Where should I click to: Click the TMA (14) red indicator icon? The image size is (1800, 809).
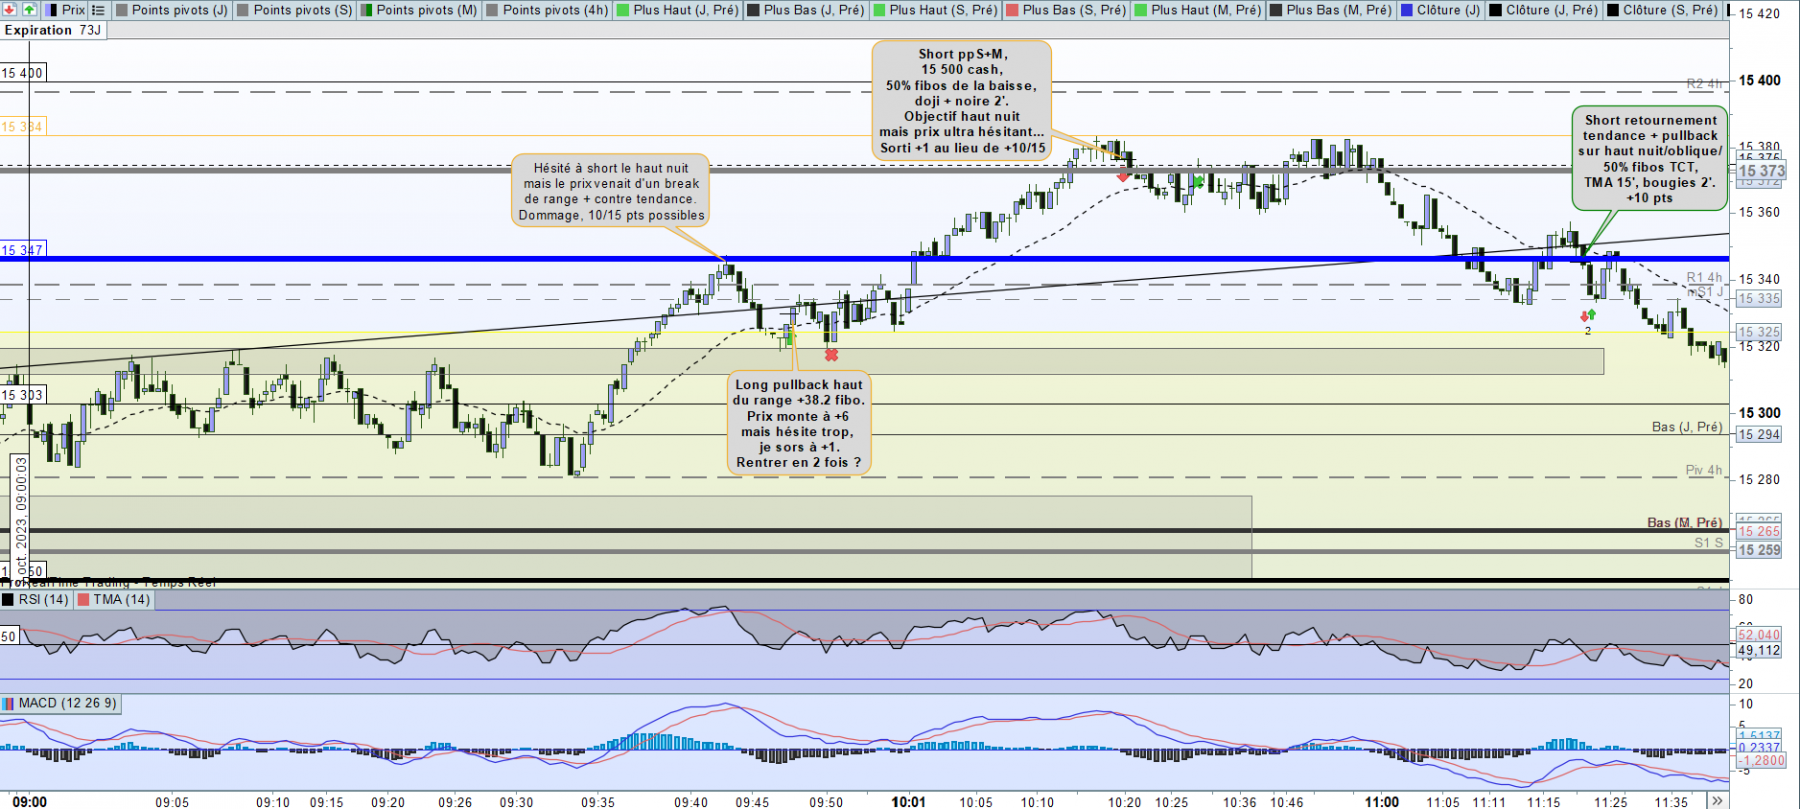(x=84, y=600)
